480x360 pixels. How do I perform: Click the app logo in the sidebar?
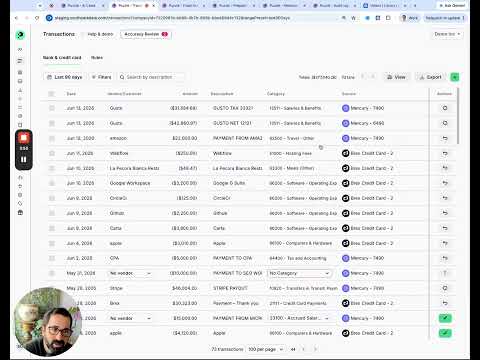(20, 35)
